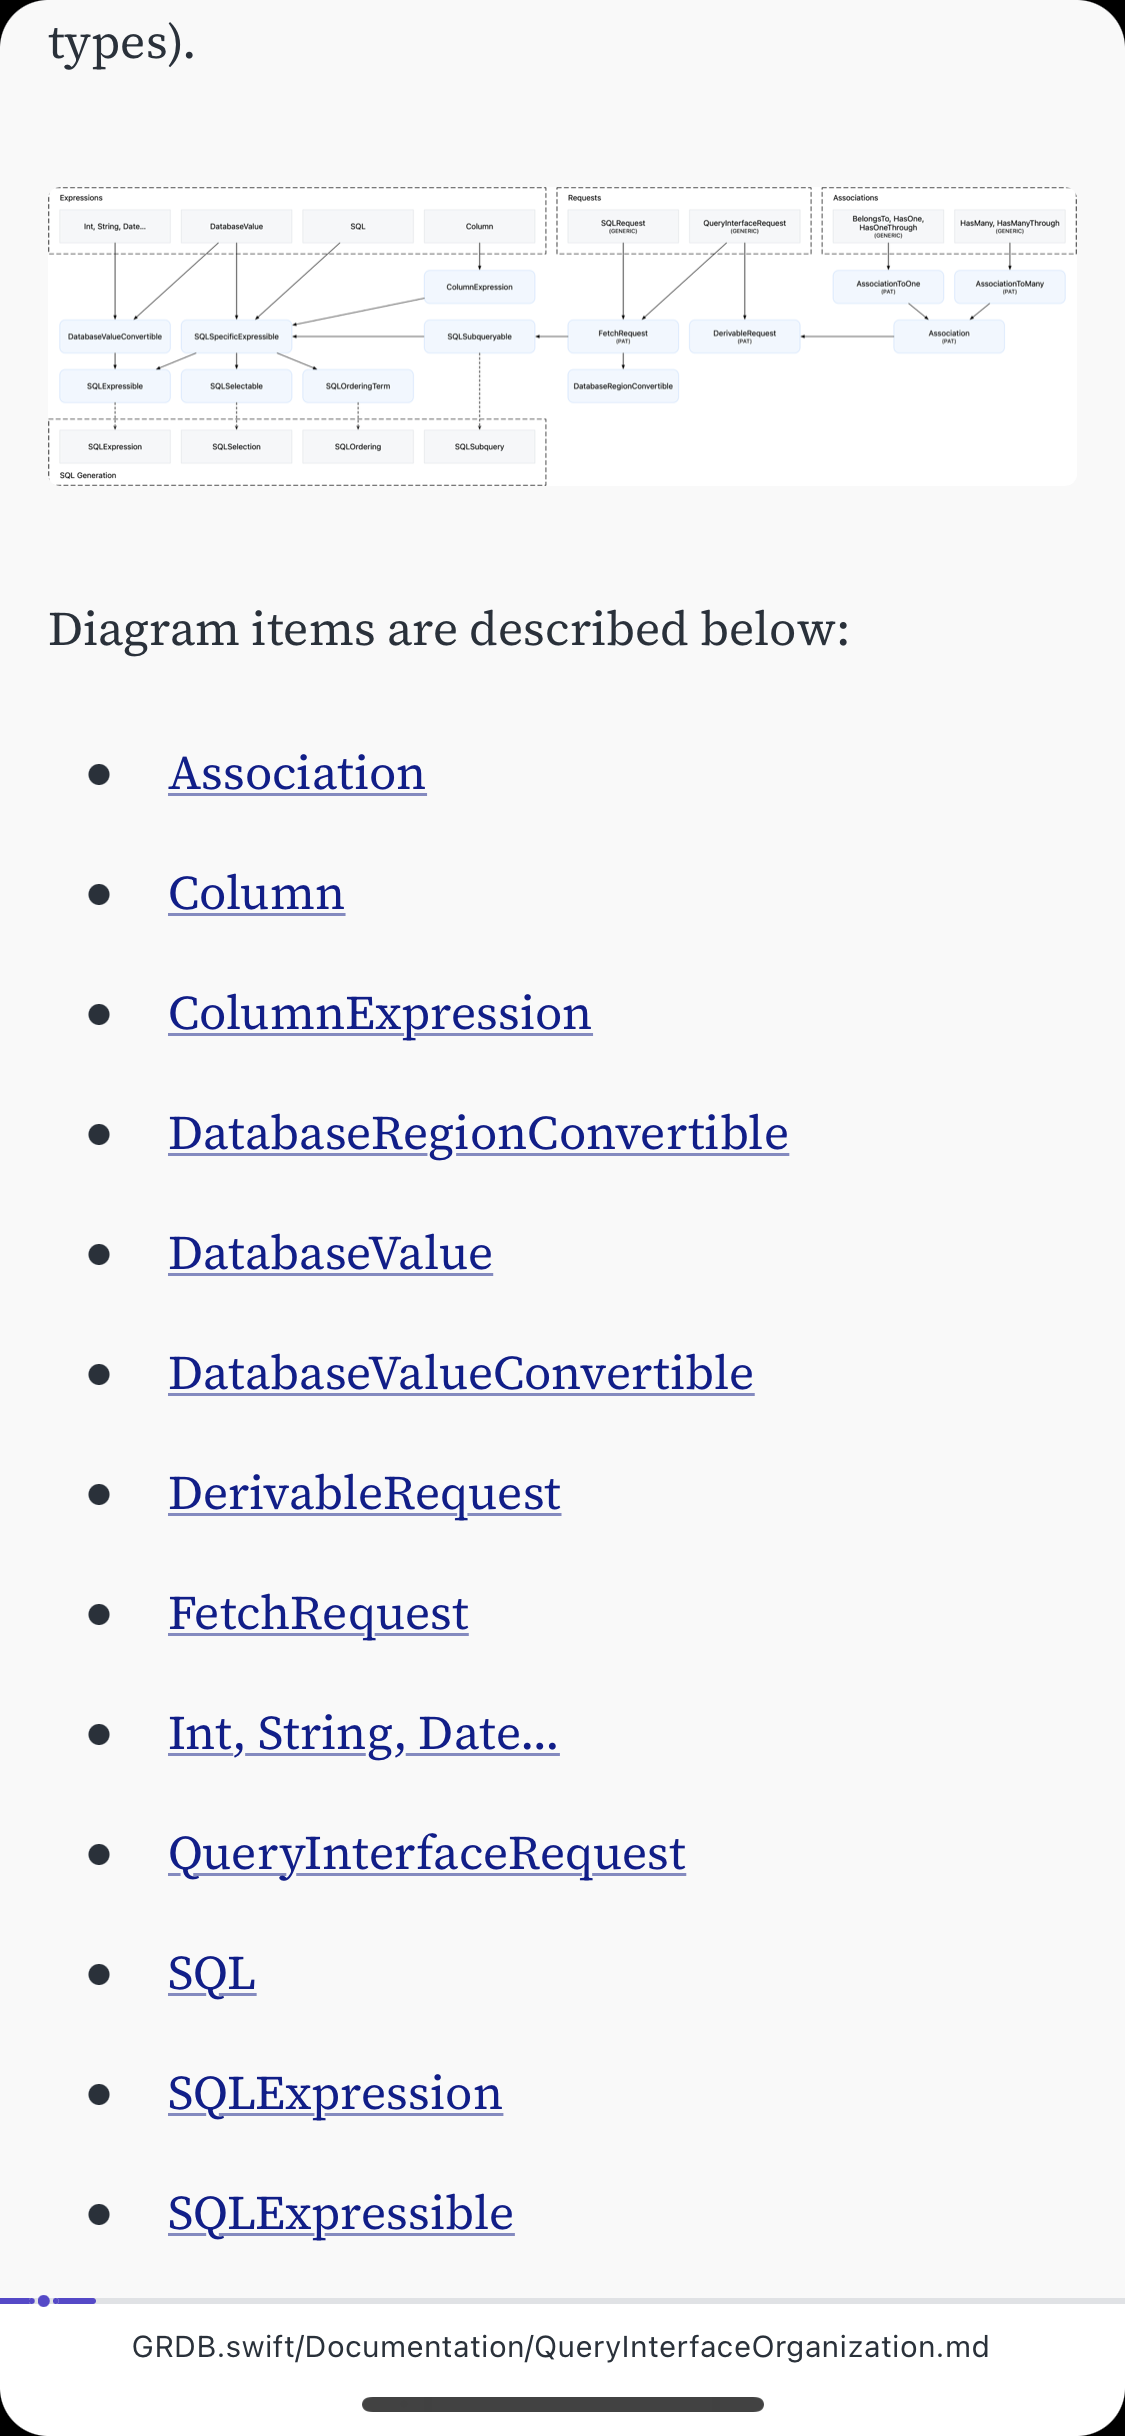Open the DerivableRequest link
This screenshot has height=2436, width=1125.
[x=364, y=1494]
